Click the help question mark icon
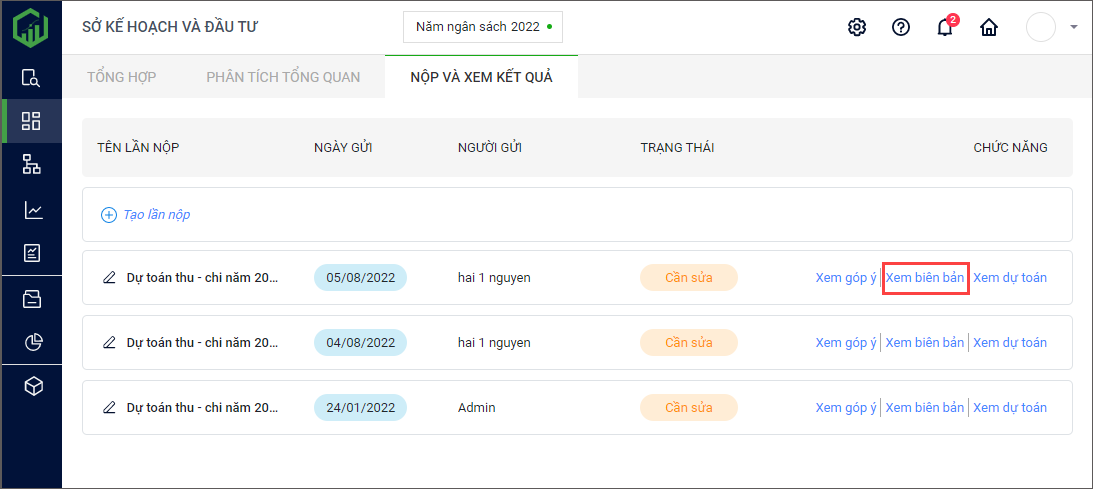This screenshot has height=489, width=1093. [x=900, y=27]
